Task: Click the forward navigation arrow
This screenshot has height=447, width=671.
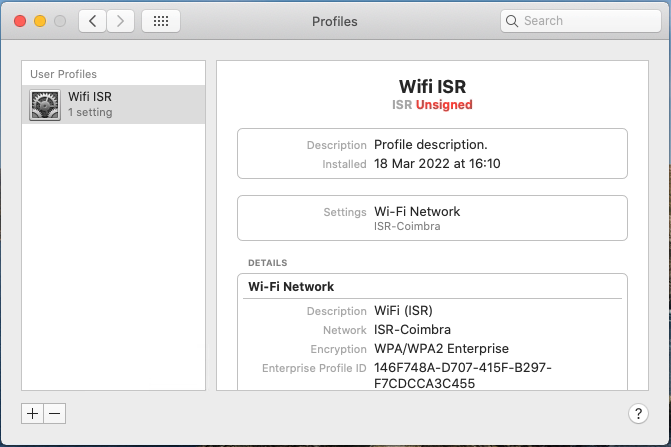Action: 120,21
